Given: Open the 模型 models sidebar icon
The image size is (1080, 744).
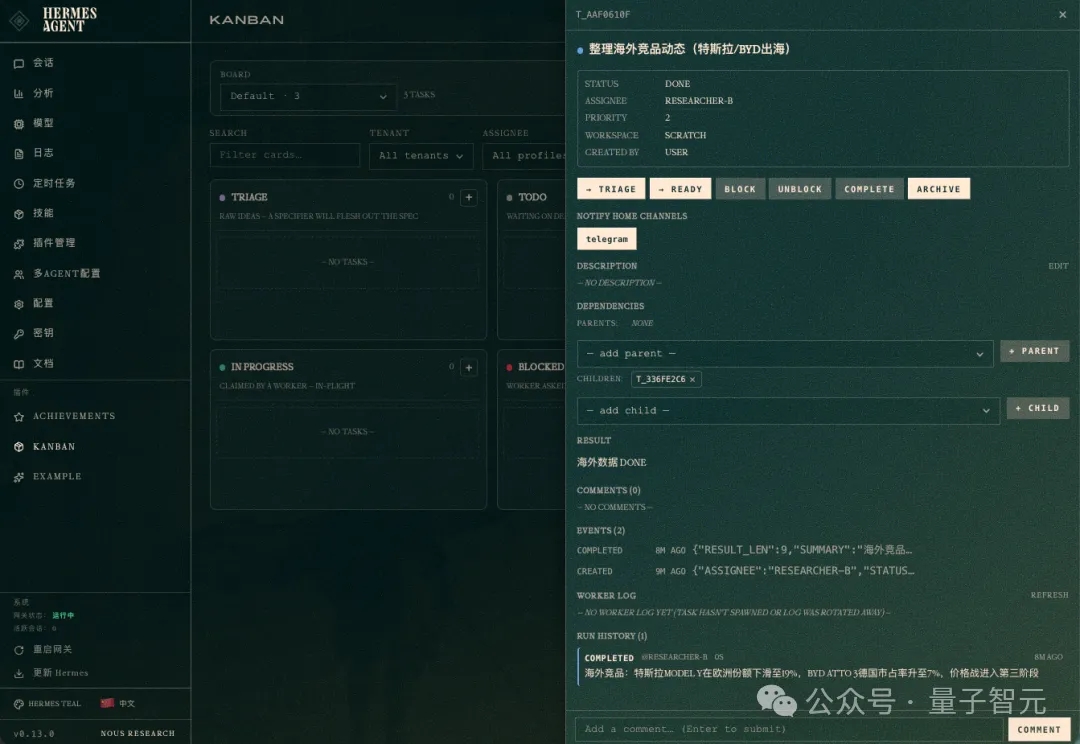Looking at the screenshot, I should pos(19,124).
